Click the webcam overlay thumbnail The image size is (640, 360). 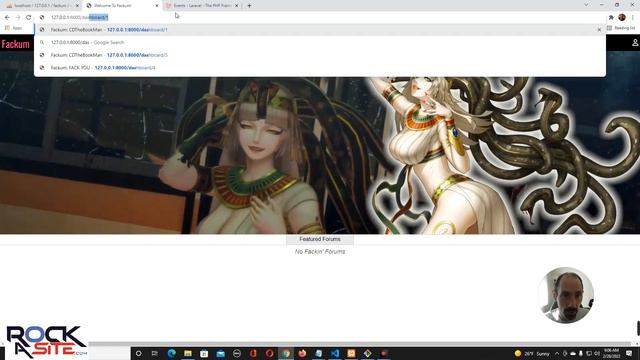(x=566, y=295)
